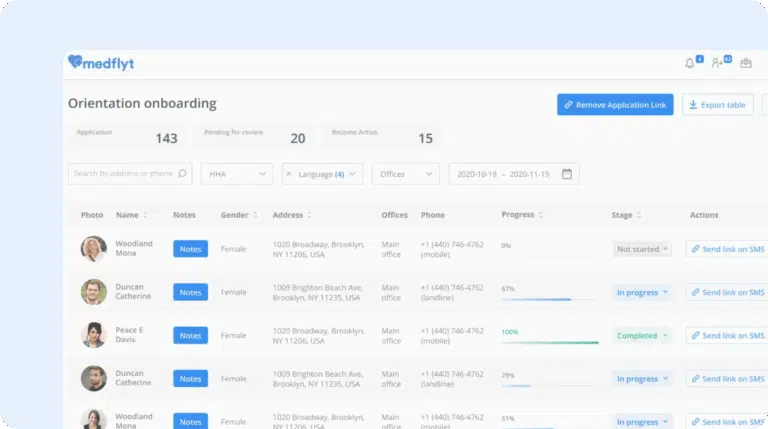This screenshot has height=429, width=768.
Task: Click the Export table button
Action: coord(718,105)
